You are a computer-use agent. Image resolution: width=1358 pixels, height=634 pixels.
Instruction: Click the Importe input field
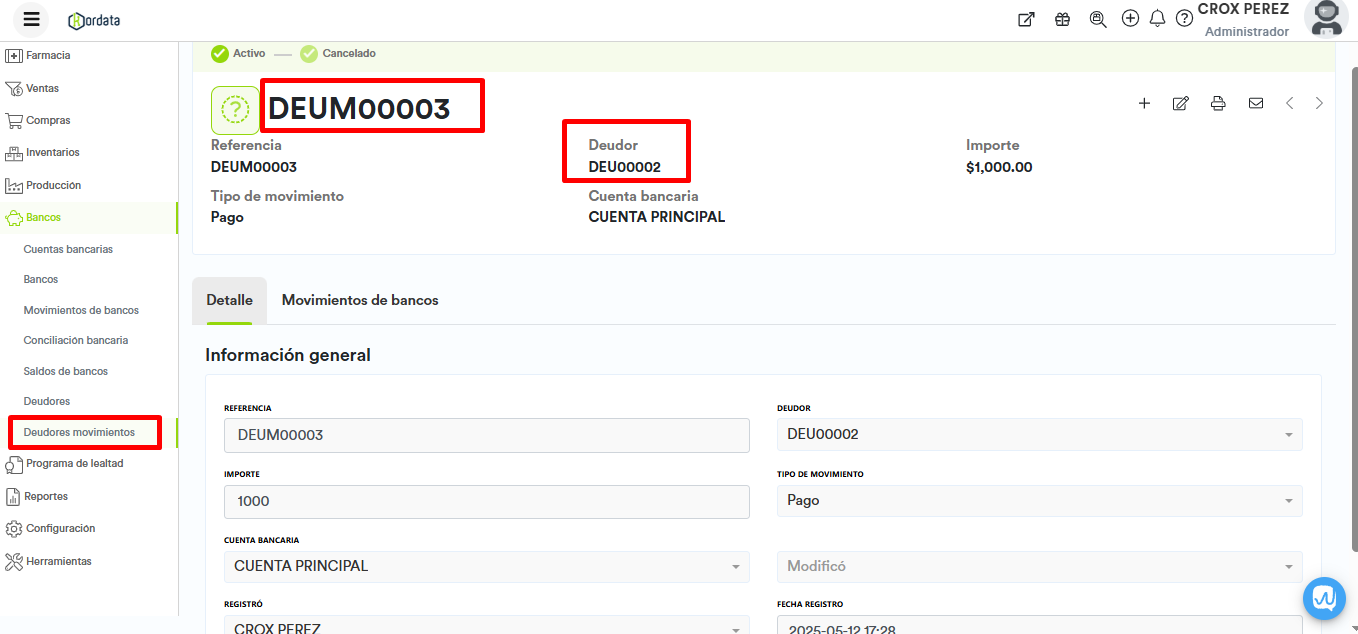coord(486,501)
